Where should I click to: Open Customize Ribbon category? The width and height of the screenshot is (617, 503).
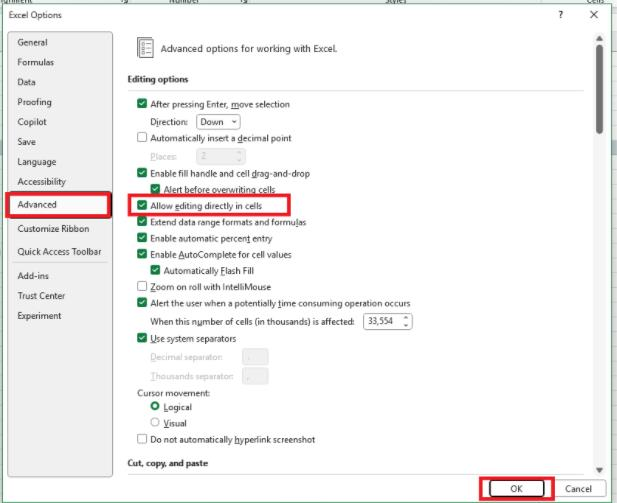(53, 229)
